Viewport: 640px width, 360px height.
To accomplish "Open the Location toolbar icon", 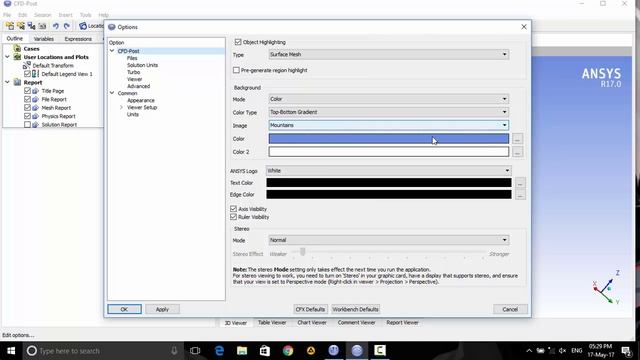I will point(83,26).
